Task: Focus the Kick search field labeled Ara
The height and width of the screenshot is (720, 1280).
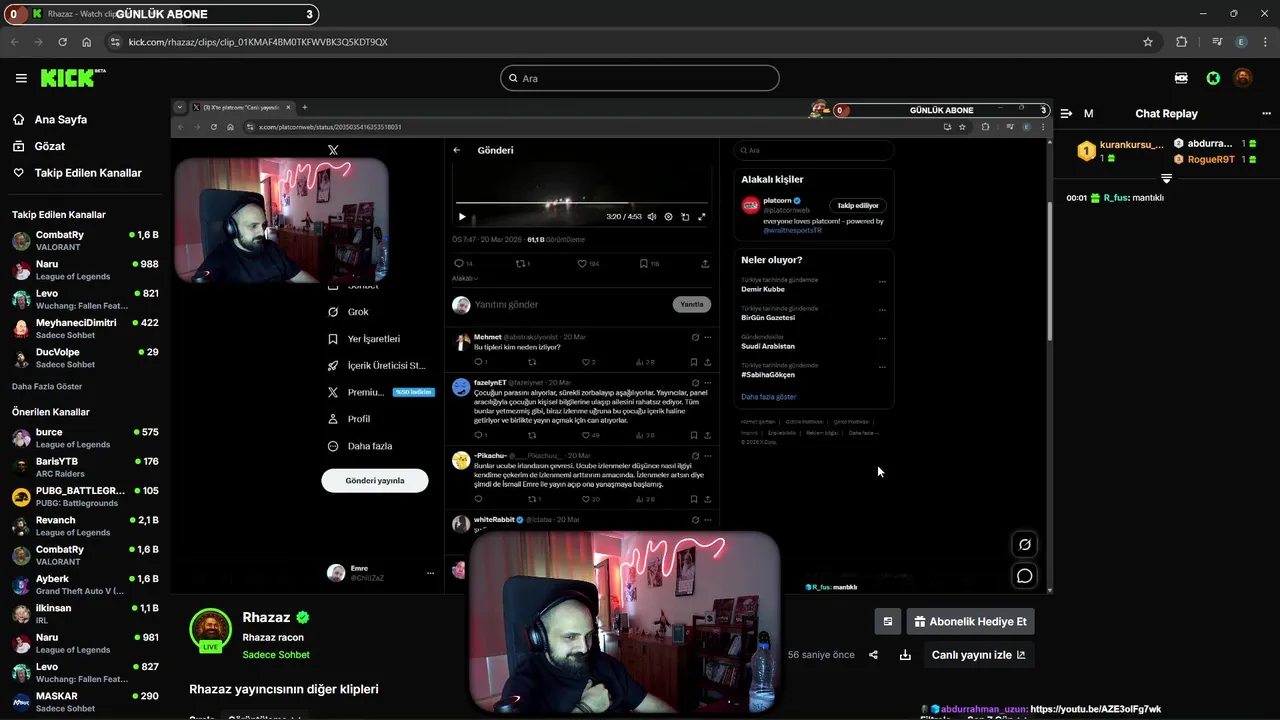Action: pos(640,78)
